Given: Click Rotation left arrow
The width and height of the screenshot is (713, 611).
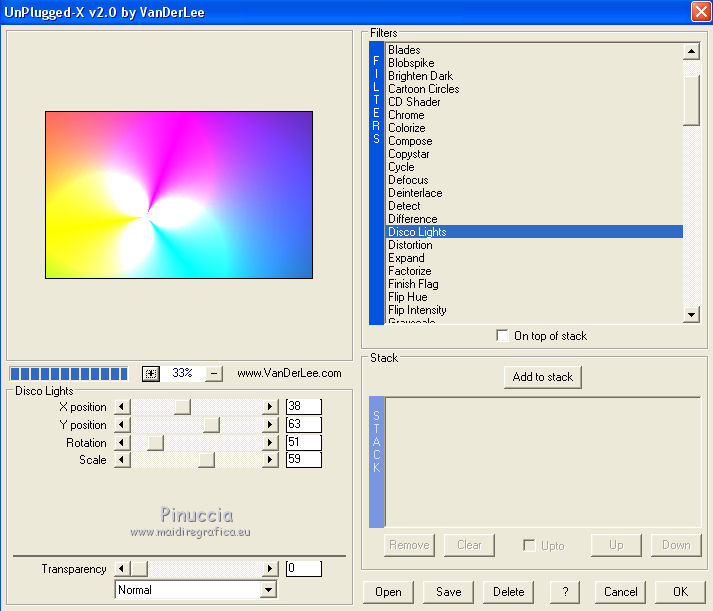Looking at the screenshot, I should tap(122, 442).
